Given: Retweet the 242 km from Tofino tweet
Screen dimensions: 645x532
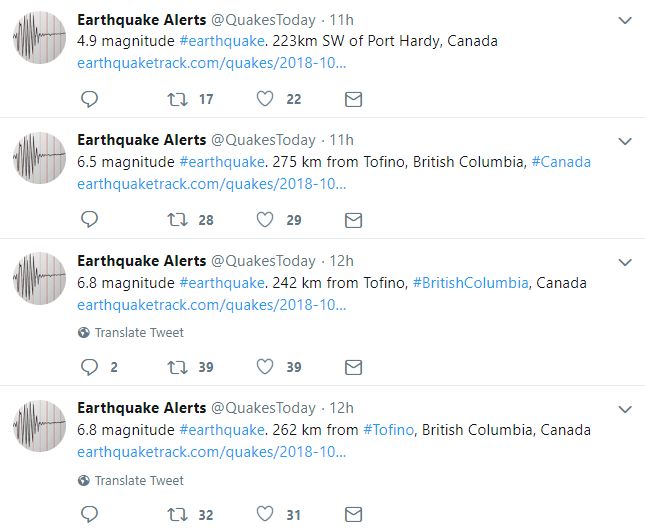Looking at the screenshot, I should coord(177,367).
